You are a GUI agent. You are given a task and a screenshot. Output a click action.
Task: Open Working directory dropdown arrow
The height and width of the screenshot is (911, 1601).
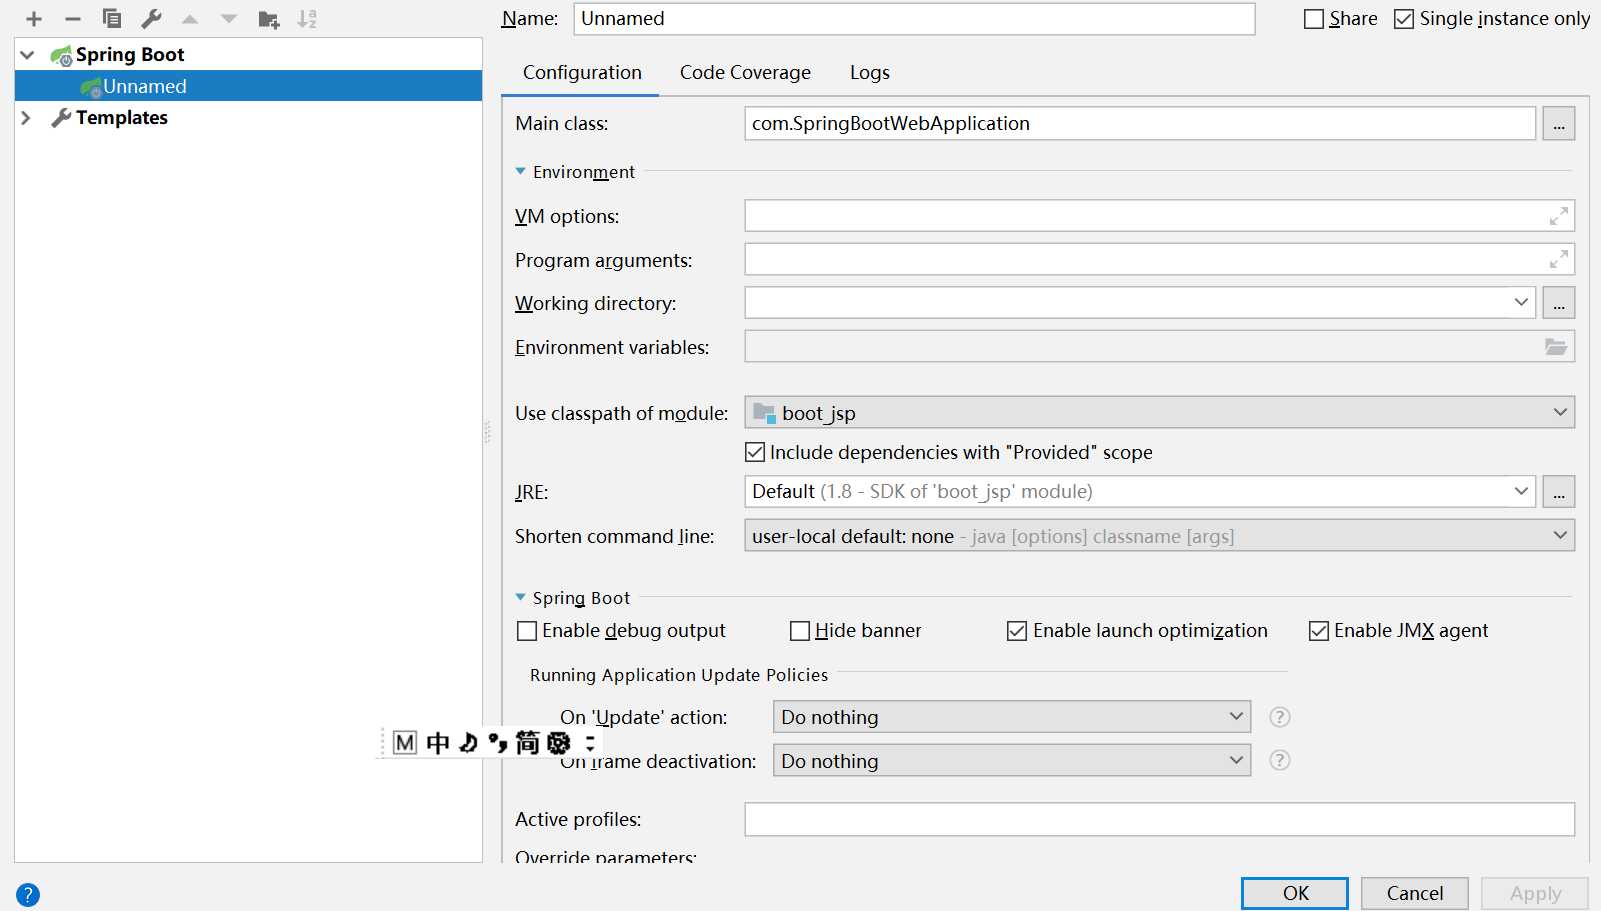(x=1521, y=302)
